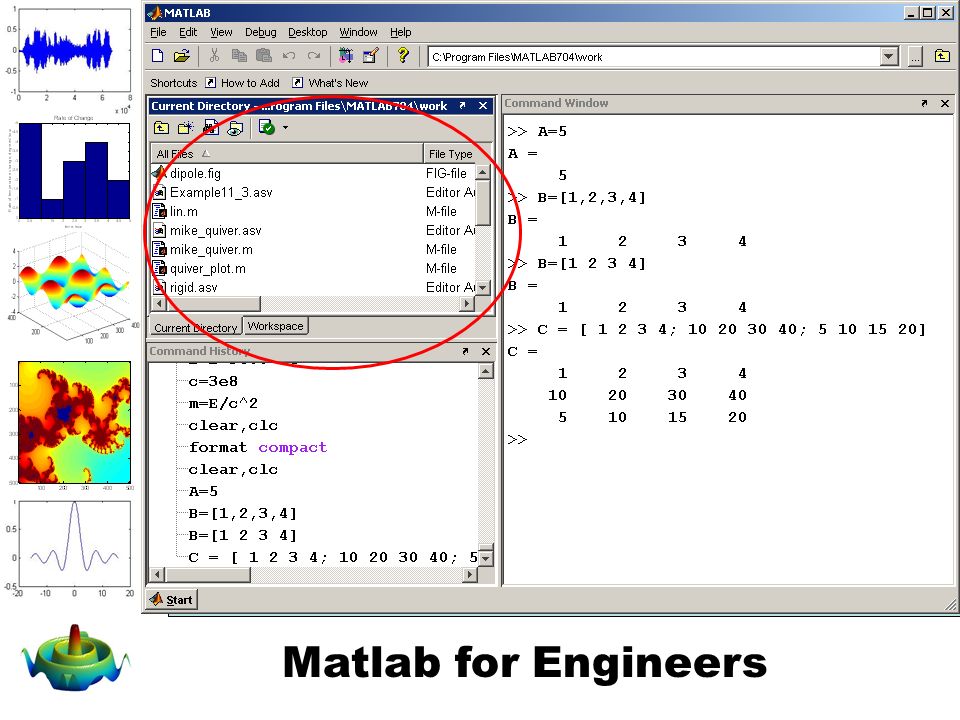
Task: Click the Open file folder icon
Action: 181,56
